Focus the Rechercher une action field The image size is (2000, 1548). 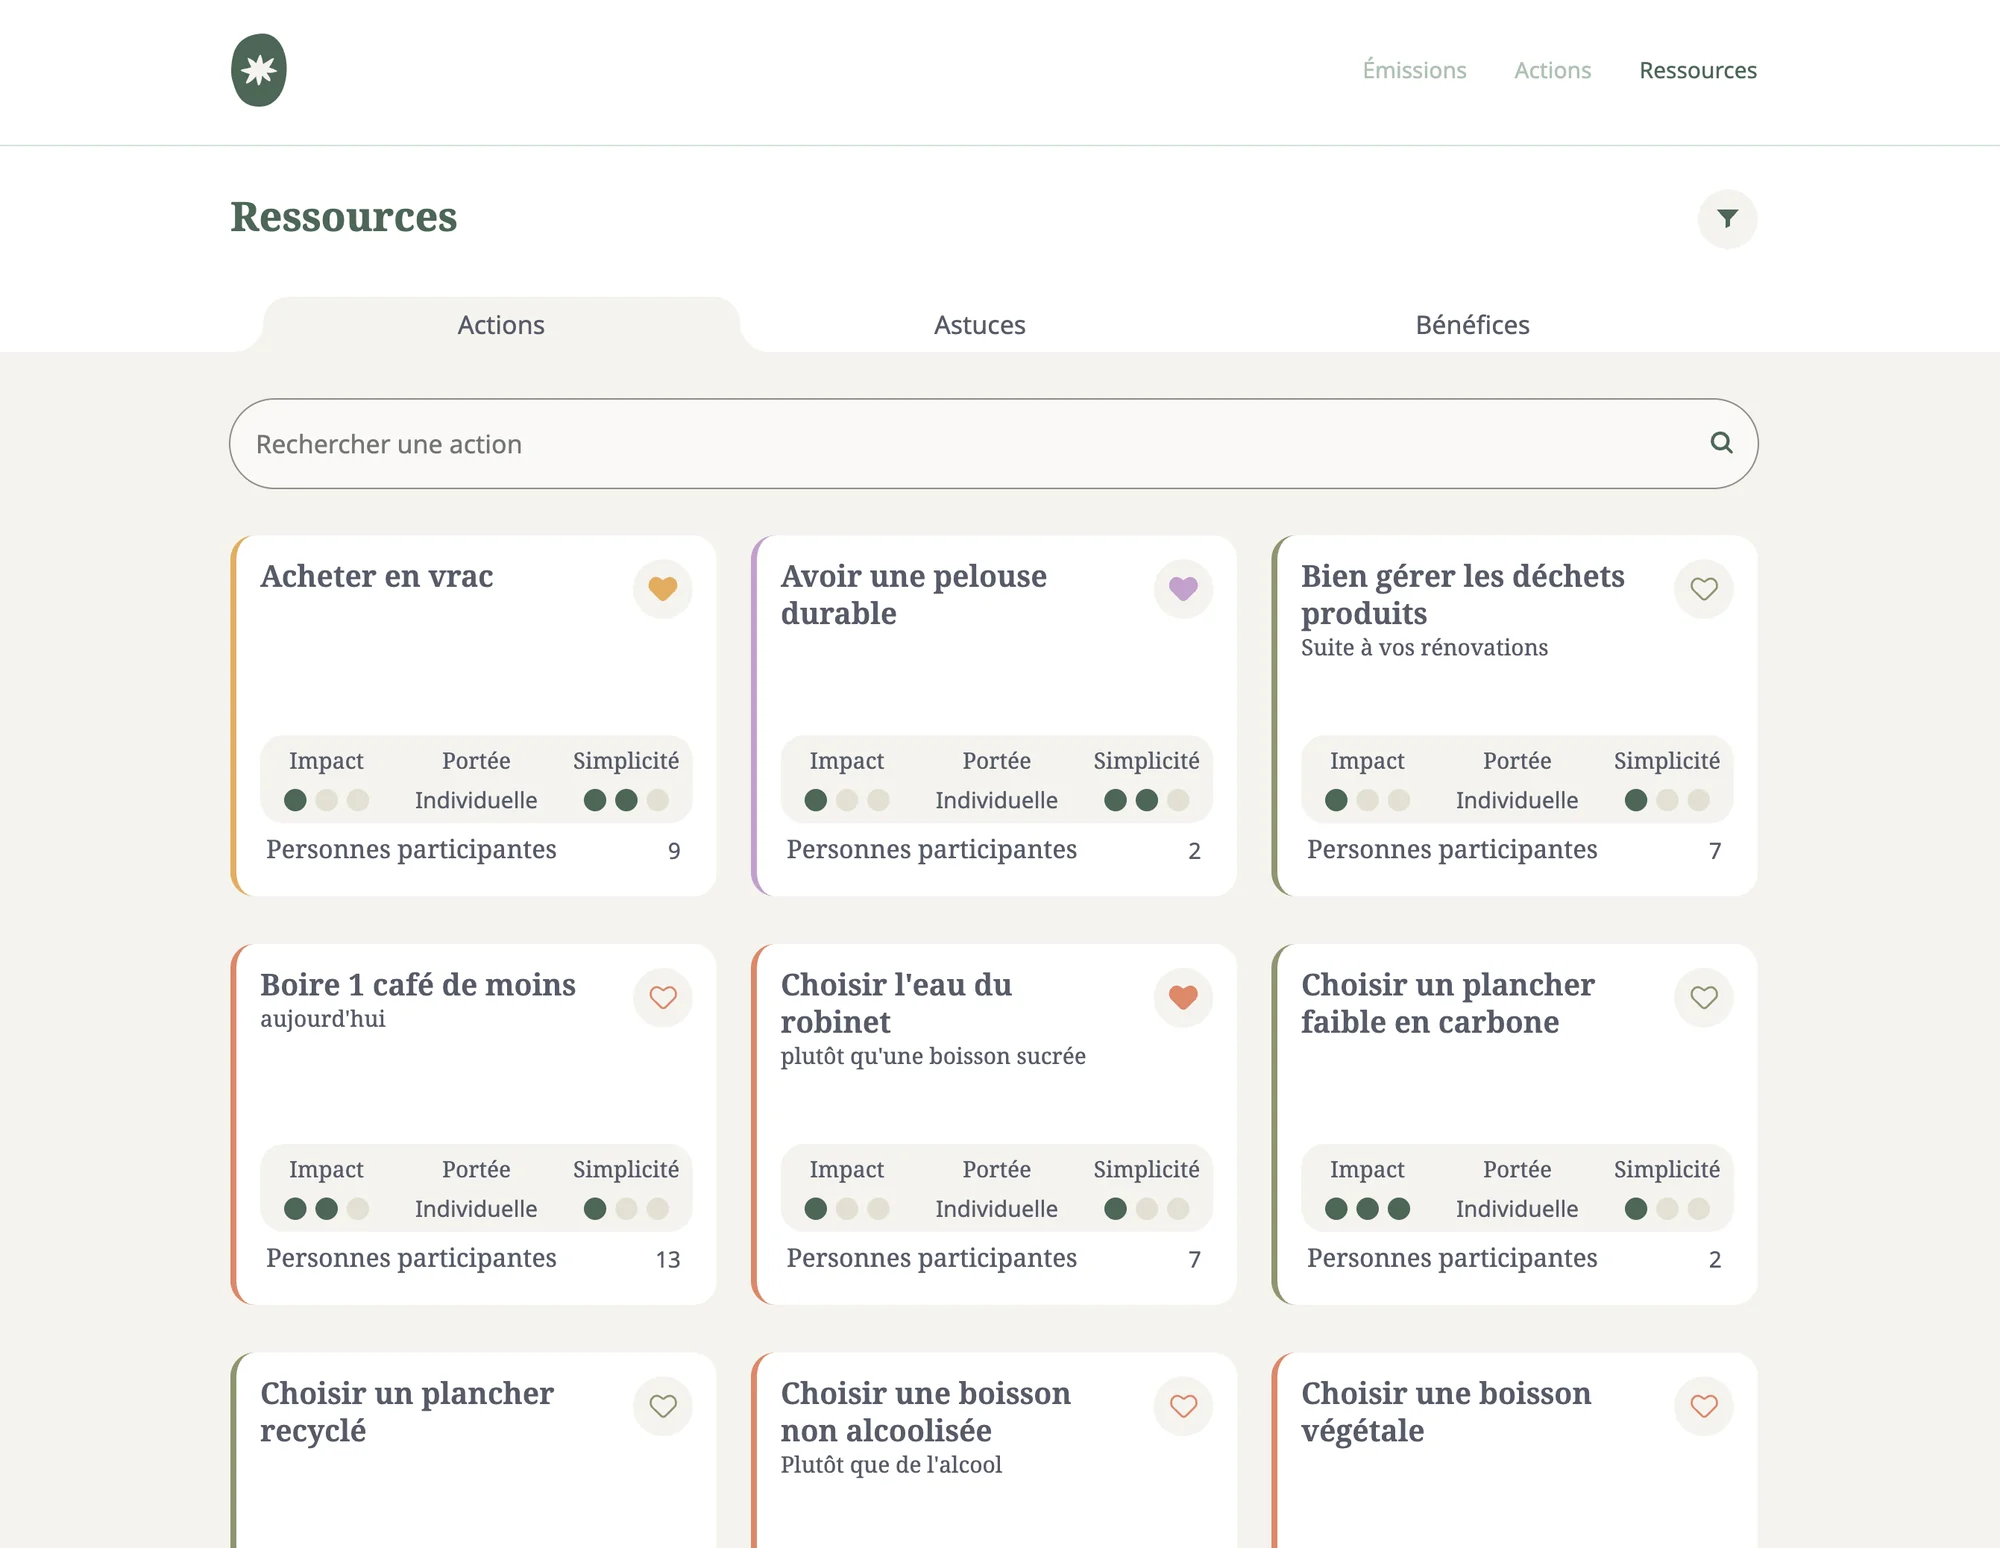(x=993, y=444)
